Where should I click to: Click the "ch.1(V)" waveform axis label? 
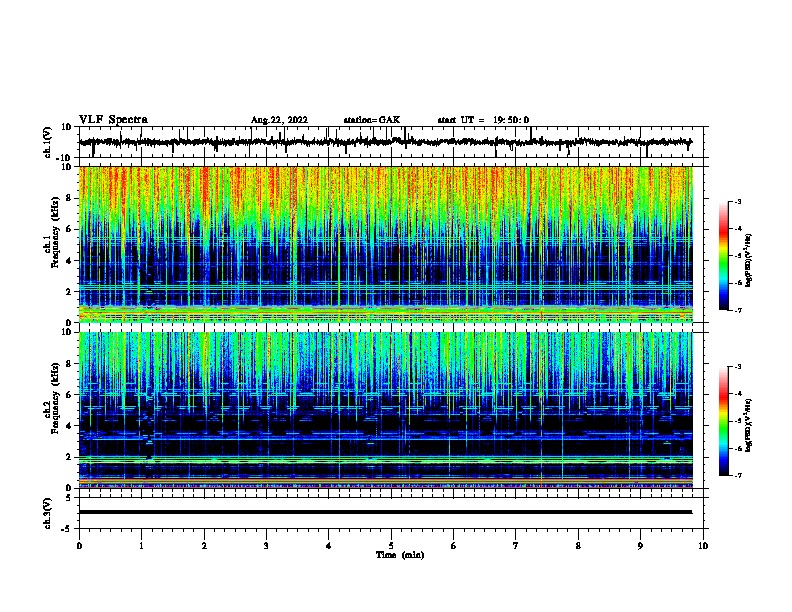[48, 142]
